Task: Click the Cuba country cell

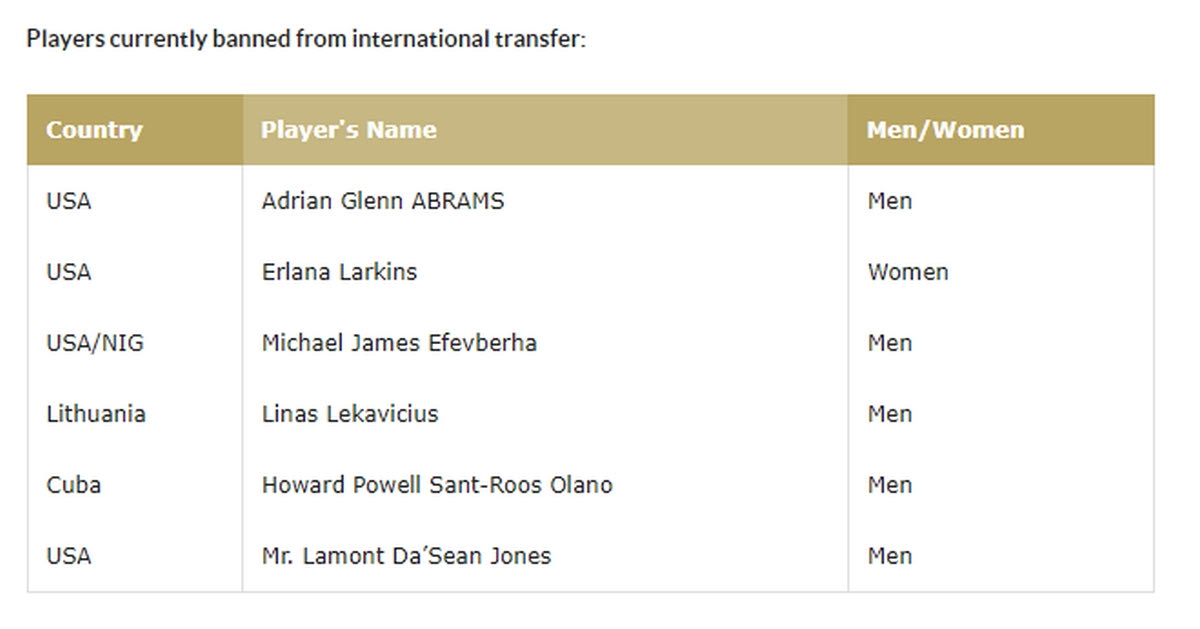Action: [x=73, y=485]
